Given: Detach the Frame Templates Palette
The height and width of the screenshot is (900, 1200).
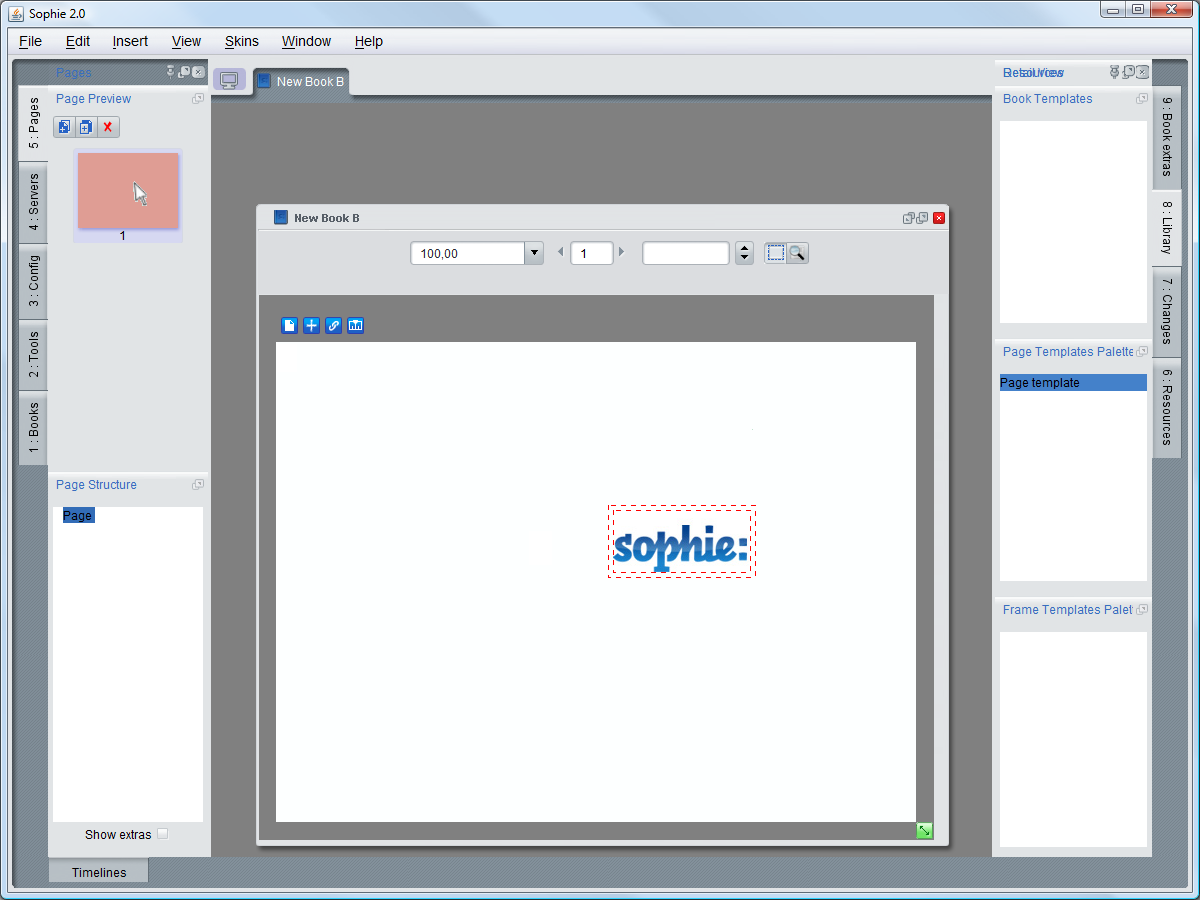Looking at the screenshot, I should point(1142,610).
